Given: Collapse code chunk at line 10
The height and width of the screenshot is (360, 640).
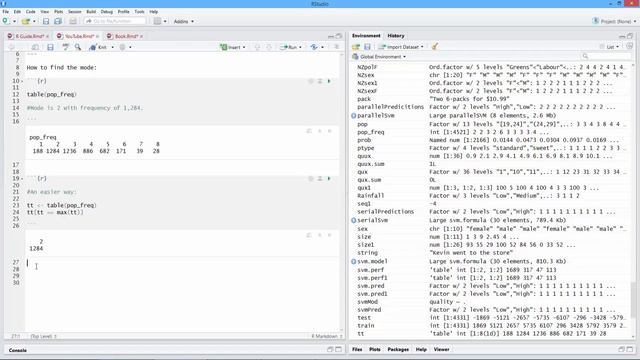Looking at the screenshot, I should pyautogui.click(x=22, y=81).
